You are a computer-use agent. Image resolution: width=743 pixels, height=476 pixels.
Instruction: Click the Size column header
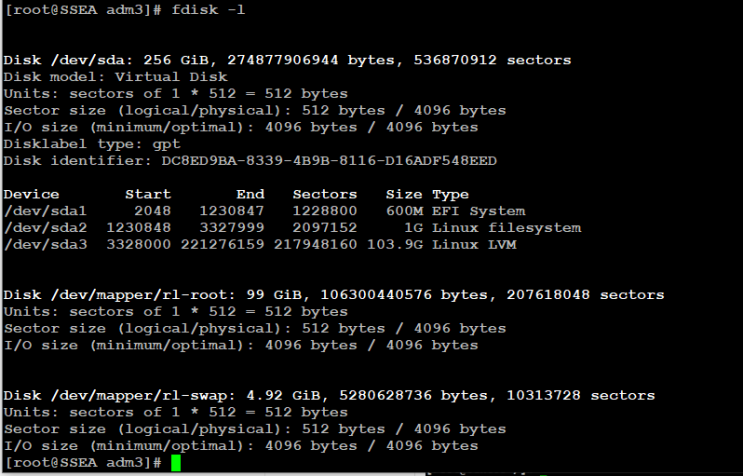point(404,194)
